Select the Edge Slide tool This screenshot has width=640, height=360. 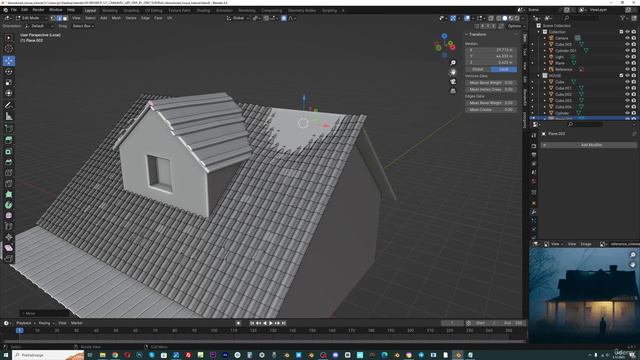point(9,226)
